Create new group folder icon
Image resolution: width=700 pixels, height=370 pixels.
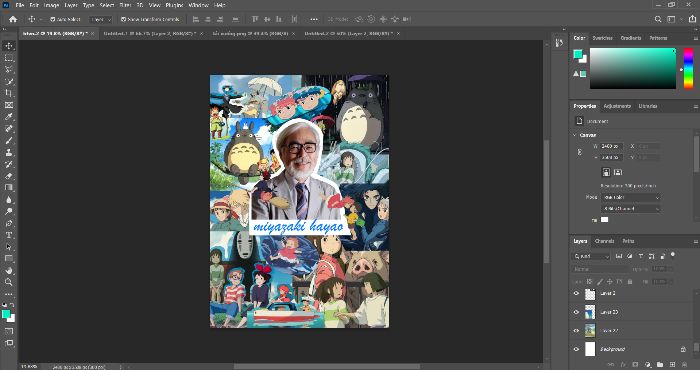[660, 365]
